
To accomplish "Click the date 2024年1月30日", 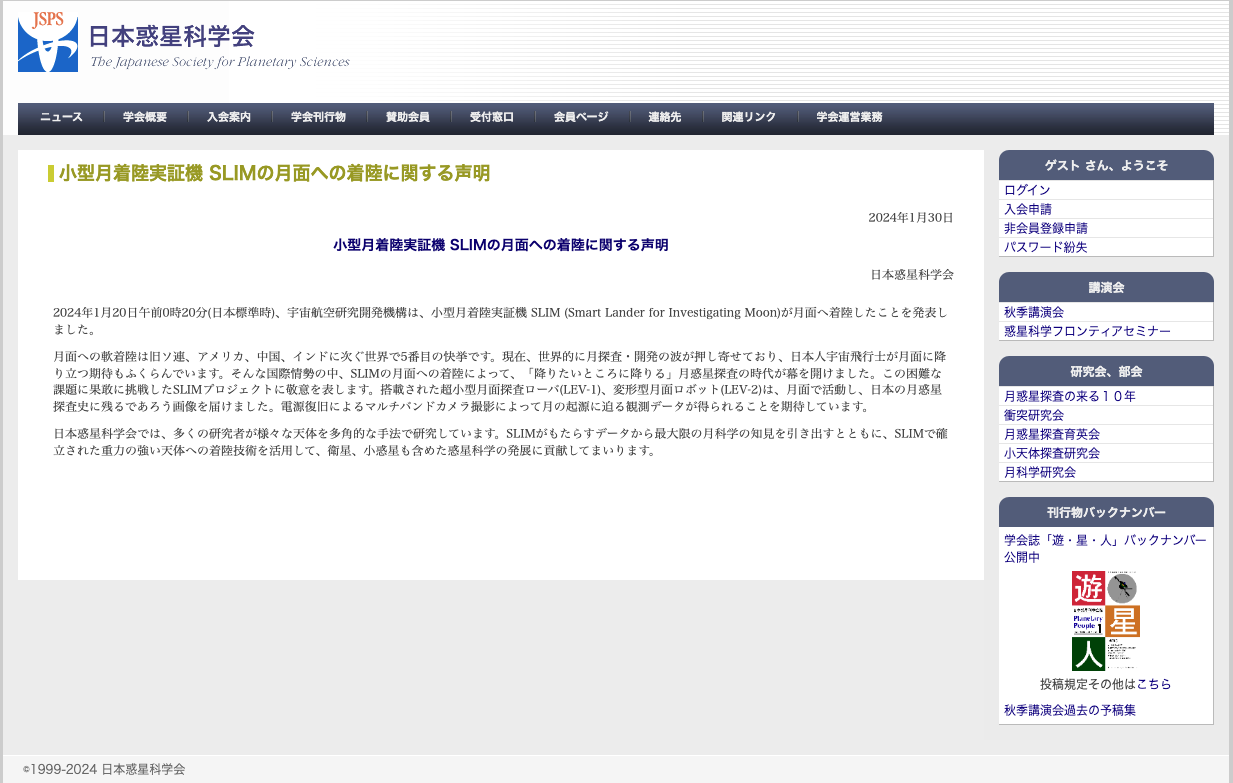I will 911,217.
